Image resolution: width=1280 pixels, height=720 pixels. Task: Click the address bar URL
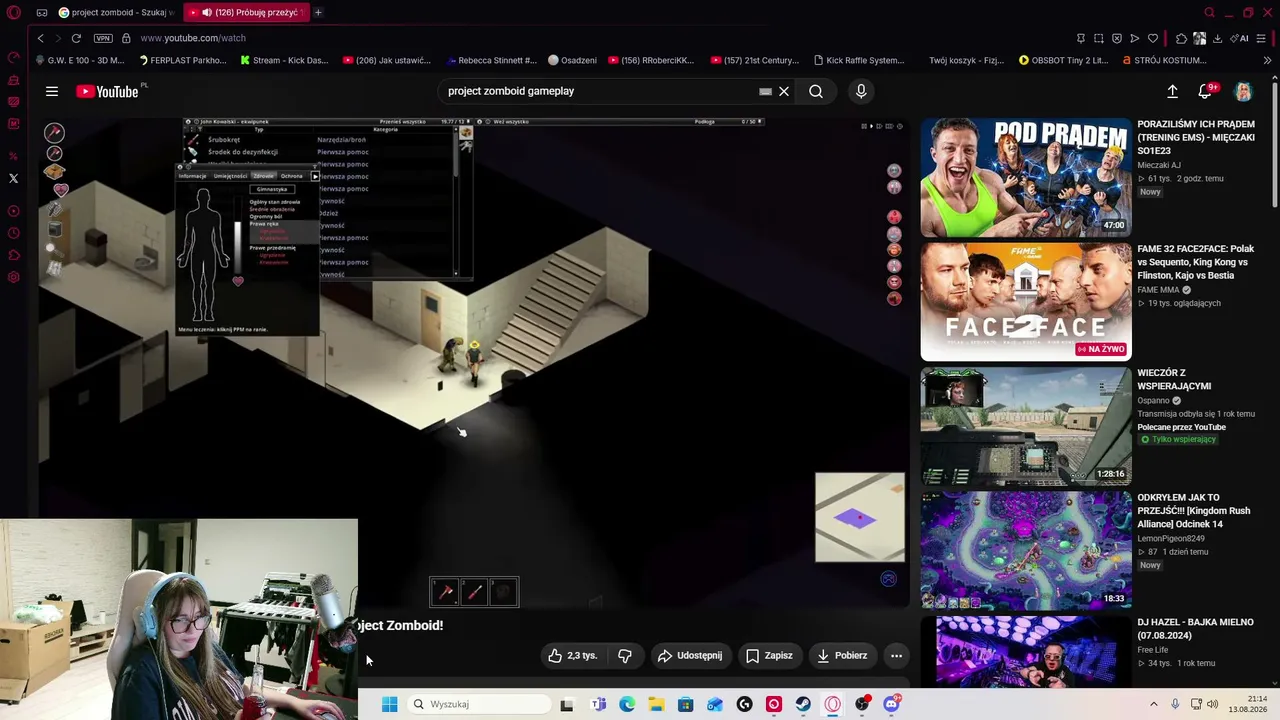tap(193, 38)
